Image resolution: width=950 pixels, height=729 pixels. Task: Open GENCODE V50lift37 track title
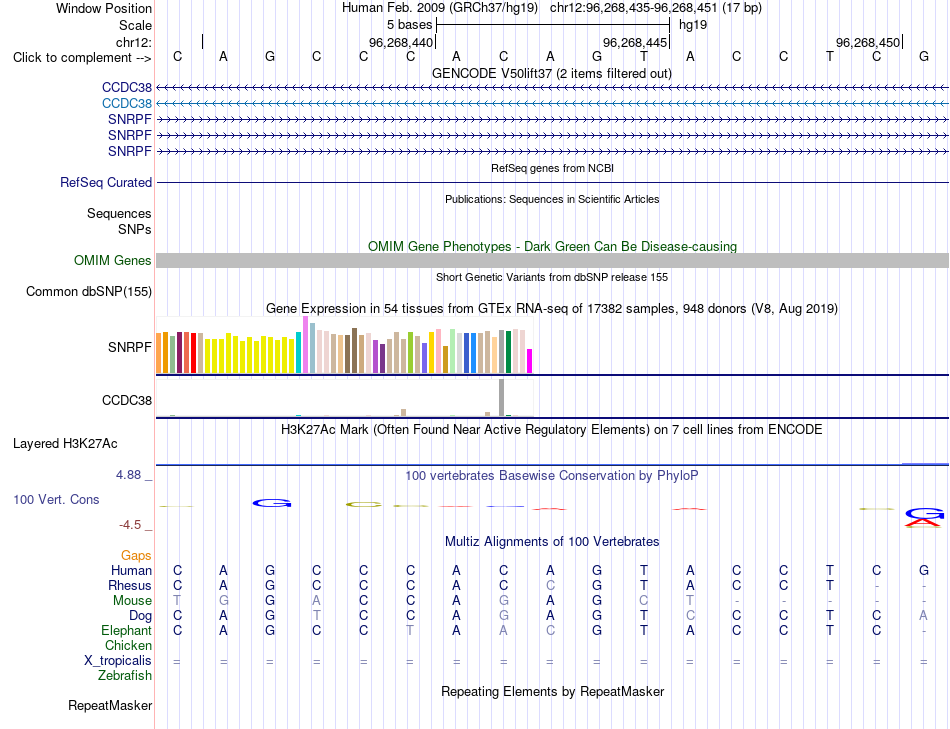(x=552, y=73)
